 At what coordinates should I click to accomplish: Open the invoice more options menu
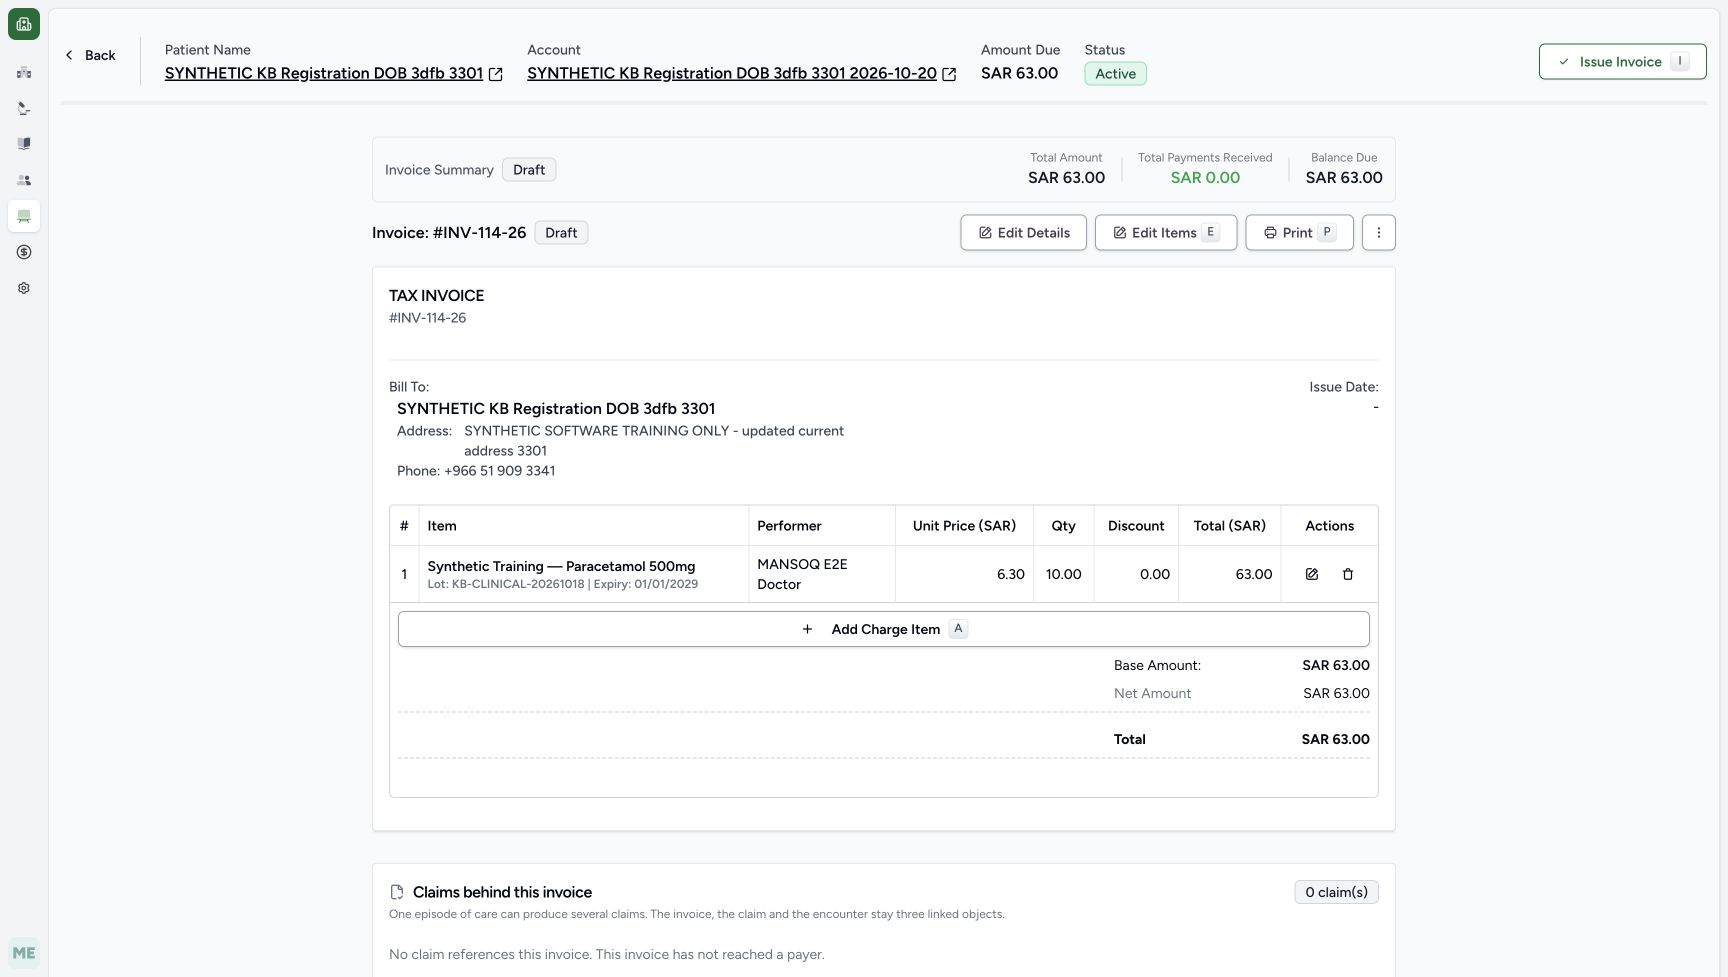click(1378, 233)
